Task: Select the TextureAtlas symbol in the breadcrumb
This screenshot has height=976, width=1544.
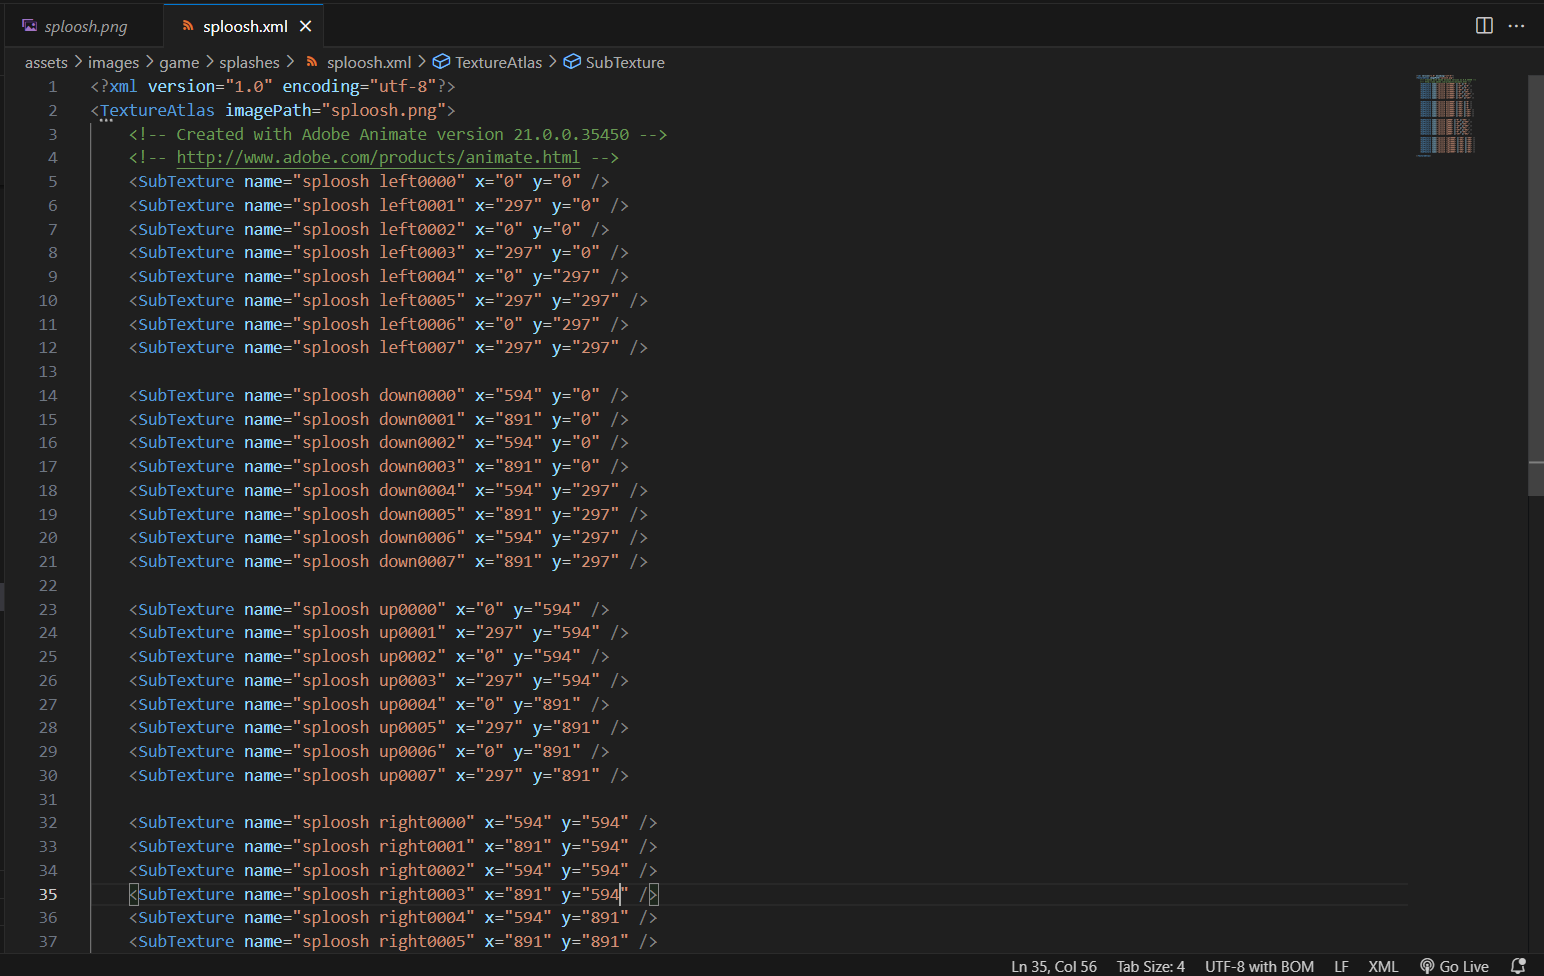Action: (497, 62)
